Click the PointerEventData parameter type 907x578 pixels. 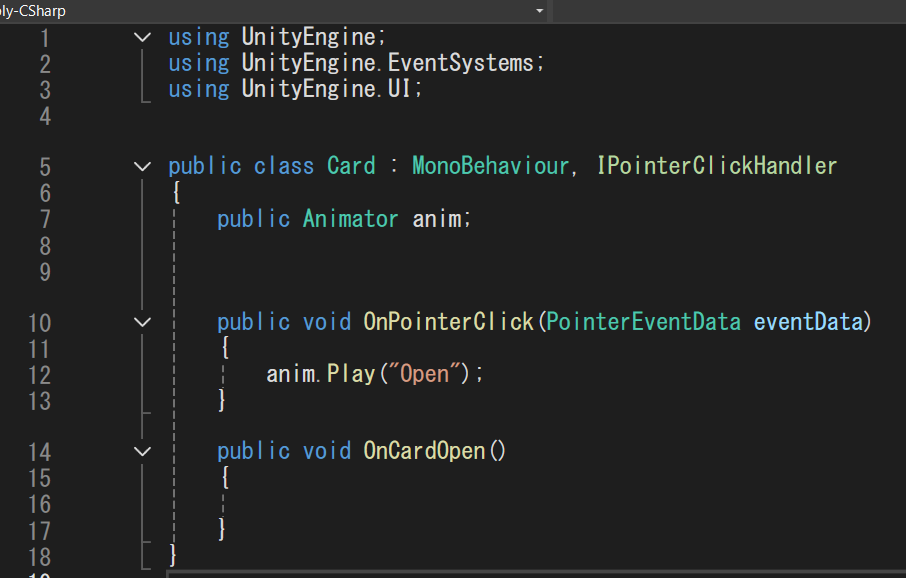[x=643, y=322]
